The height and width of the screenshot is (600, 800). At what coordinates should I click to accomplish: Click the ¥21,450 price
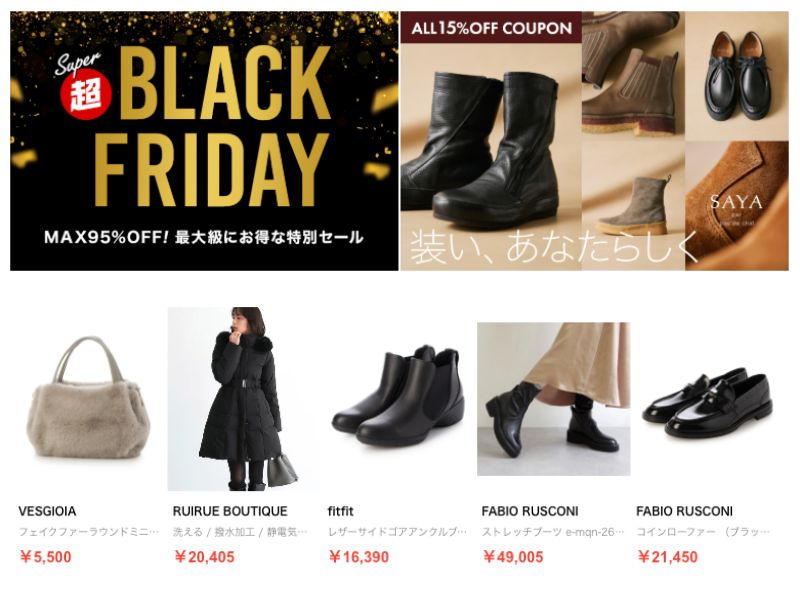pyautogui.click(x=668, y=557)
